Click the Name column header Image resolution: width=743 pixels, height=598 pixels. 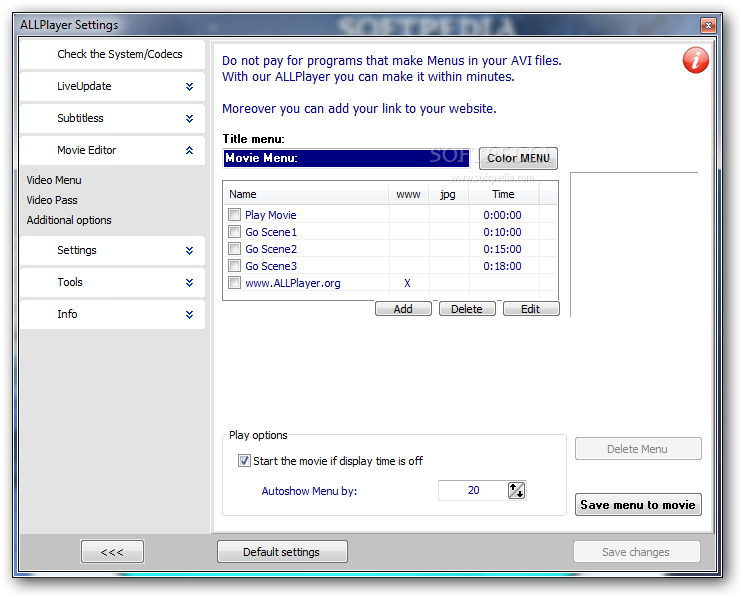coord(306,194)
